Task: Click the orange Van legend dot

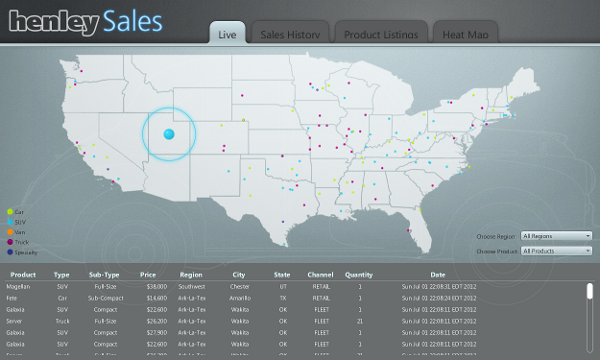Action: (x=10, y=232)
